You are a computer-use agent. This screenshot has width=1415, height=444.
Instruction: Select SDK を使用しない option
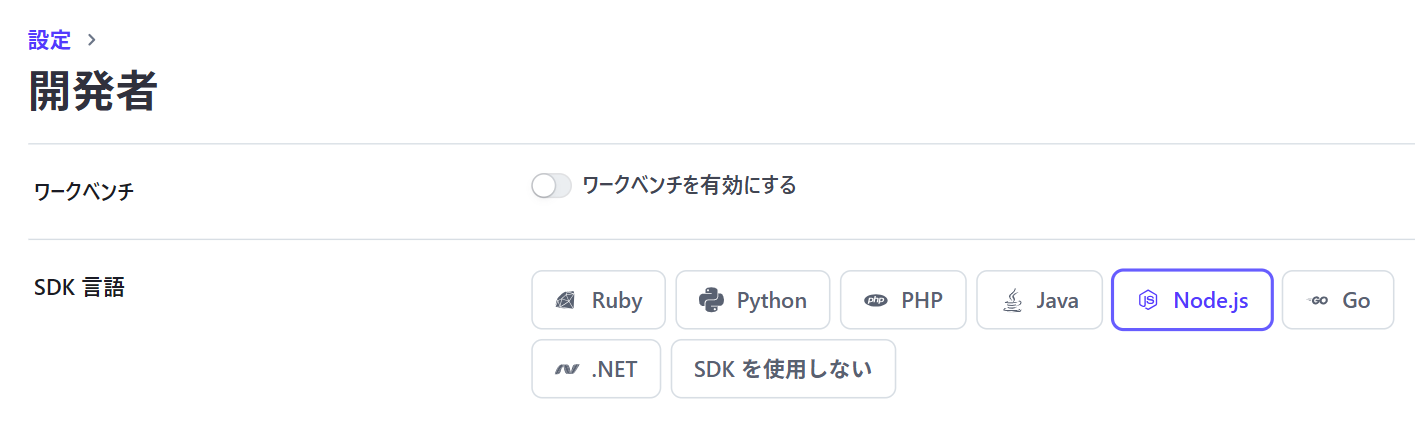coord(783,369)
